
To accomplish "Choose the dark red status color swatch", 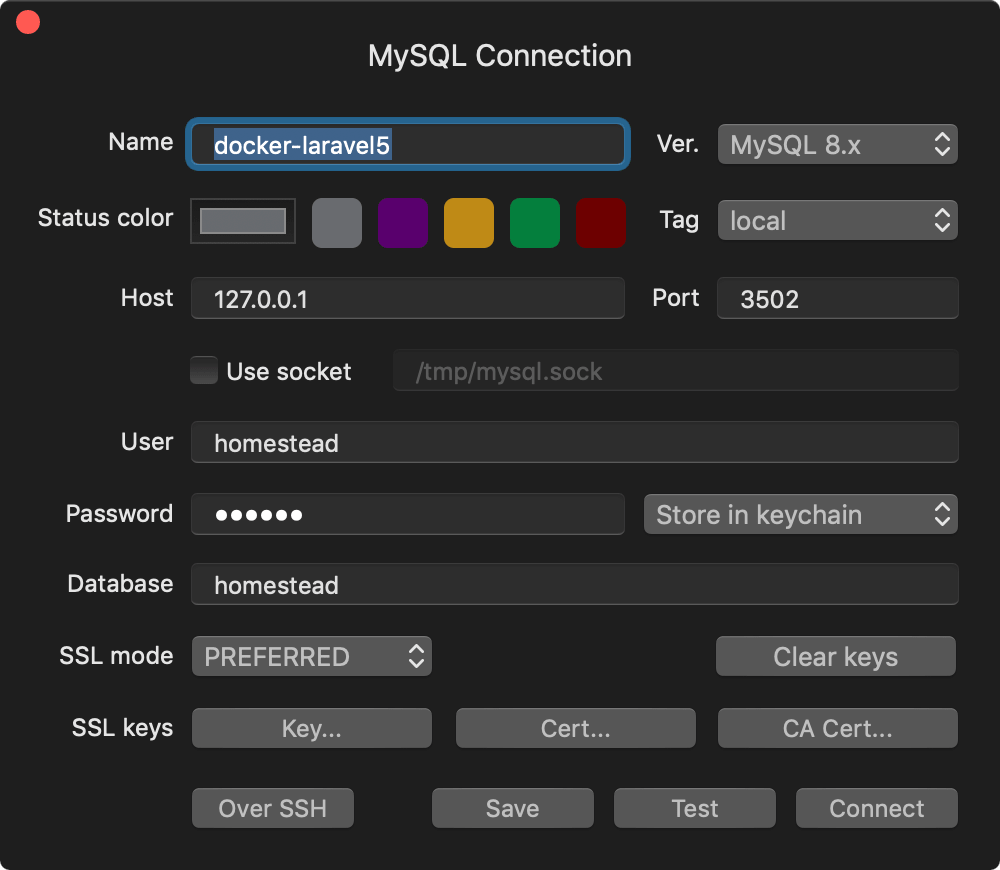I will coord(600,222).
